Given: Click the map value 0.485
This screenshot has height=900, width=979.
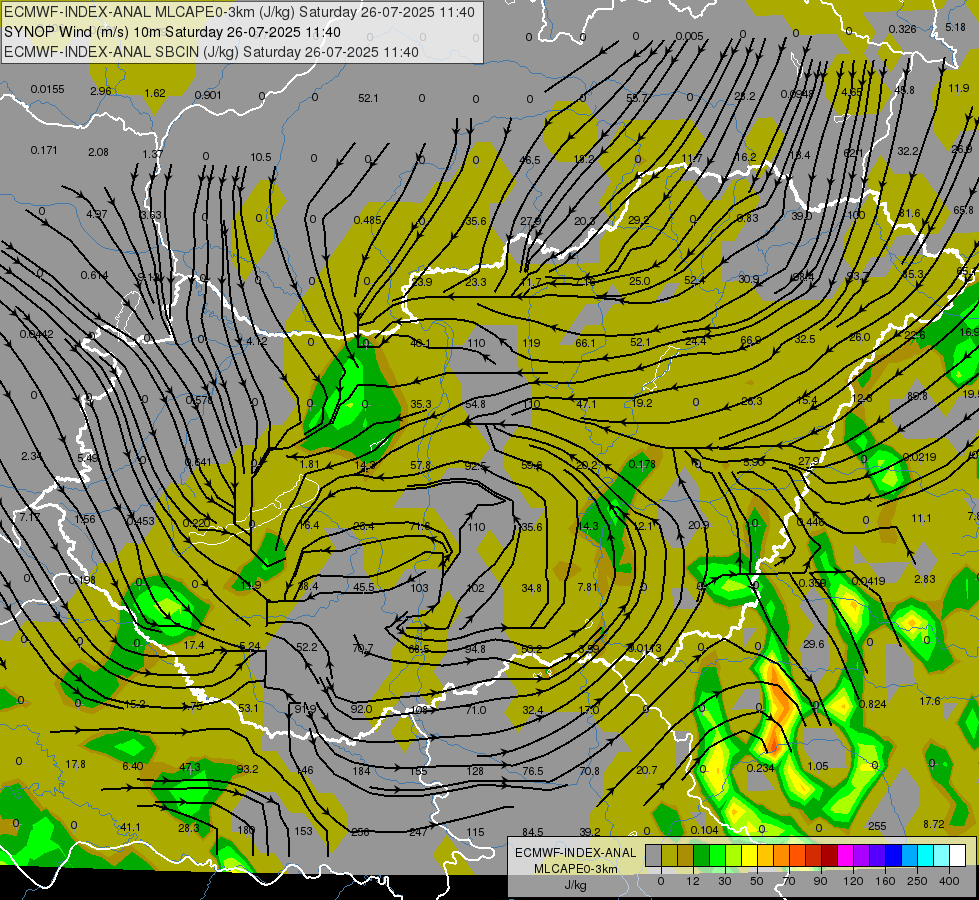Looking at the screenshot, I should pyautogui.click(x=367, y=220).
